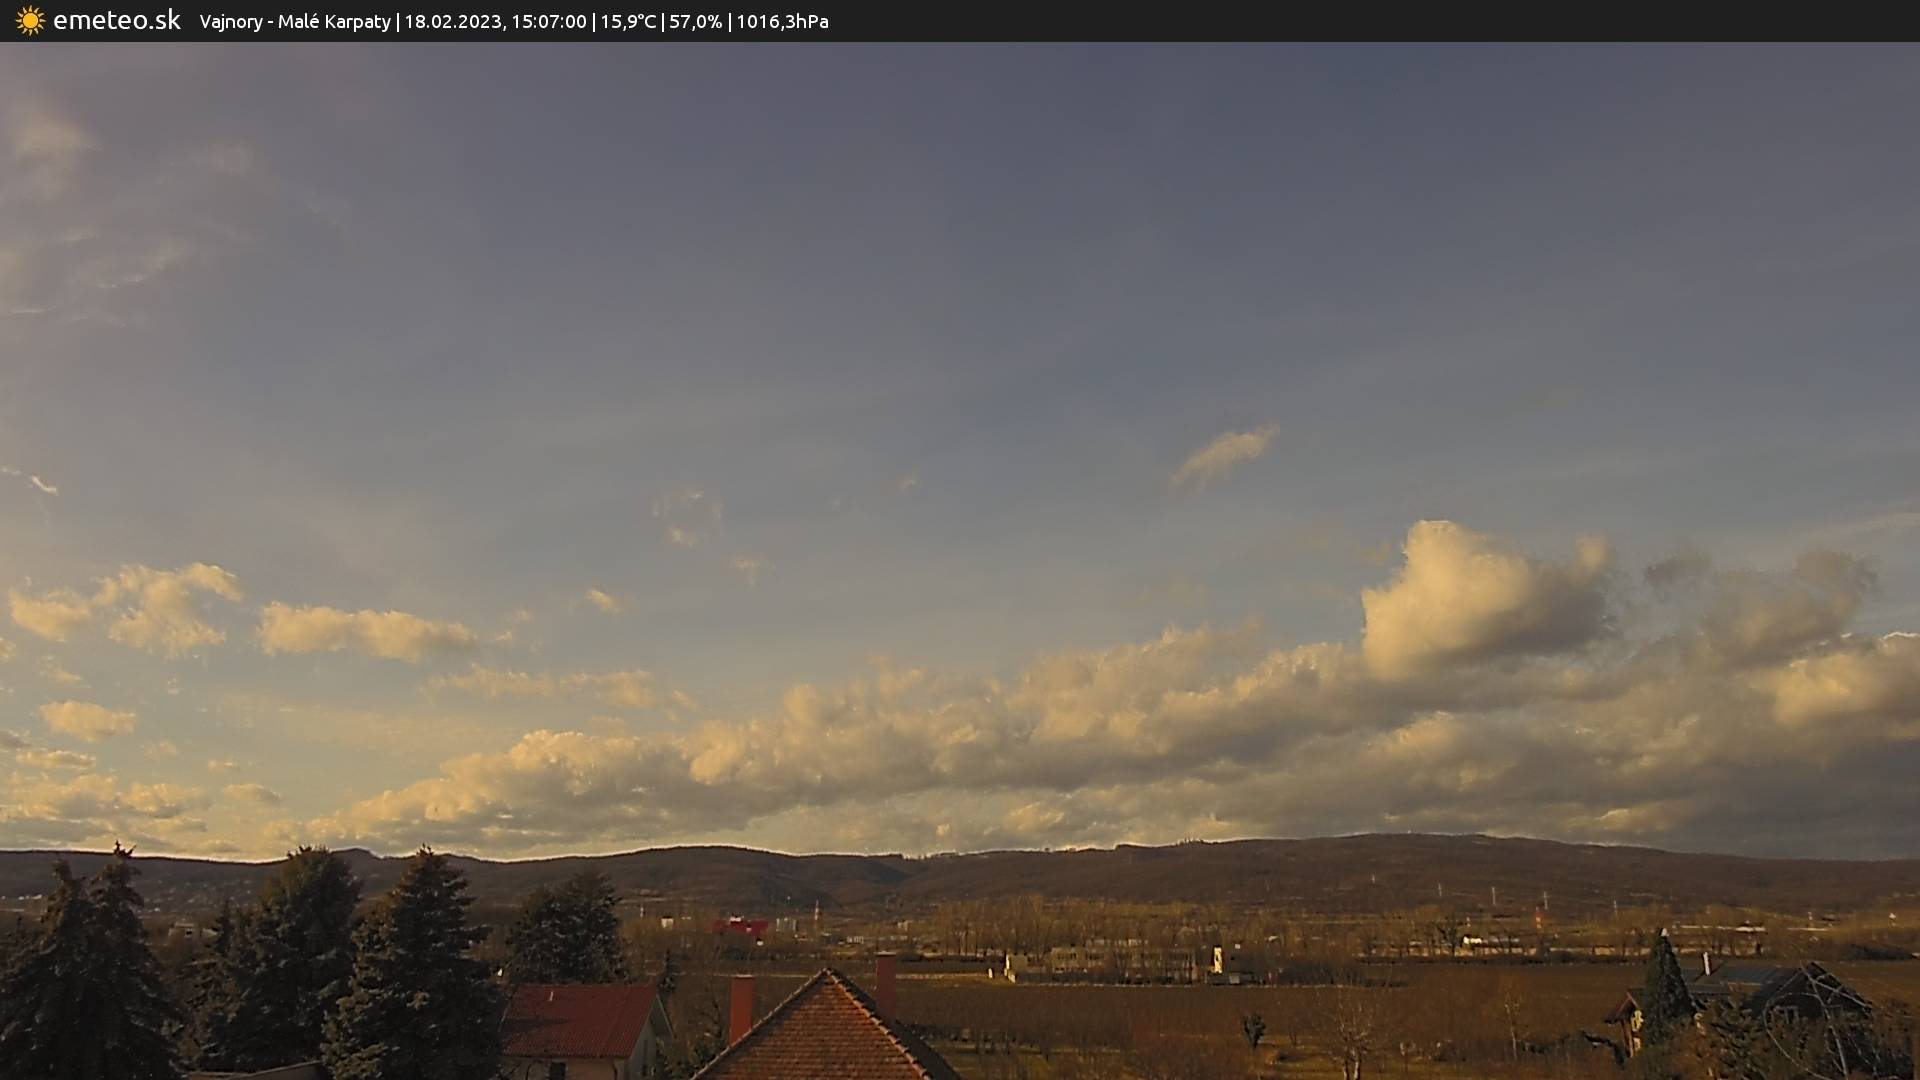Select the 15,9°C temperature reading
The image size is (1920, 1080).
coord(628,21)
